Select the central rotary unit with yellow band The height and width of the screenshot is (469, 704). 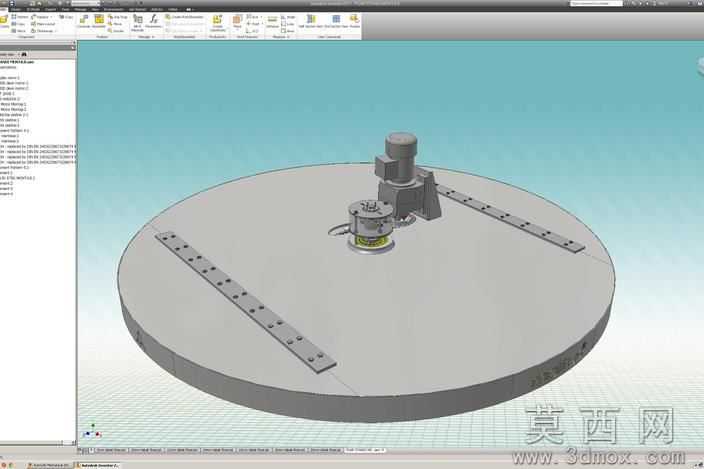(370, 227)
